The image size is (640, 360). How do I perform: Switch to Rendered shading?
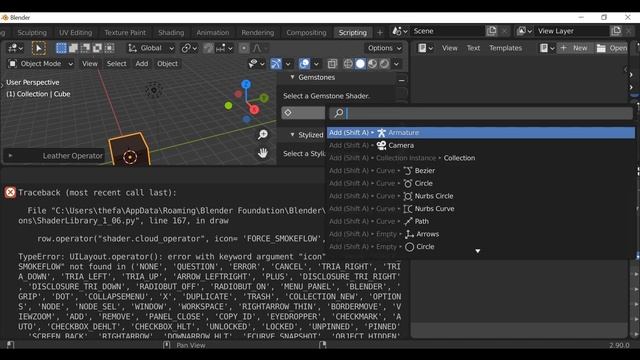pyautogui.click(x=384, y=64)
